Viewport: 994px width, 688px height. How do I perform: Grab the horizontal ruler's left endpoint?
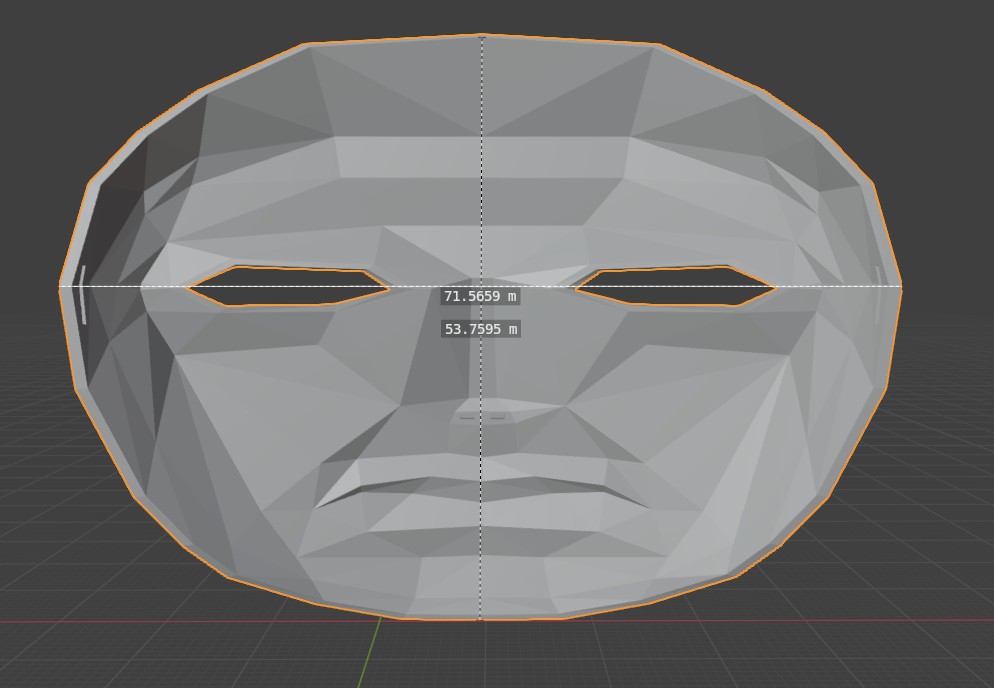(61, 287)
